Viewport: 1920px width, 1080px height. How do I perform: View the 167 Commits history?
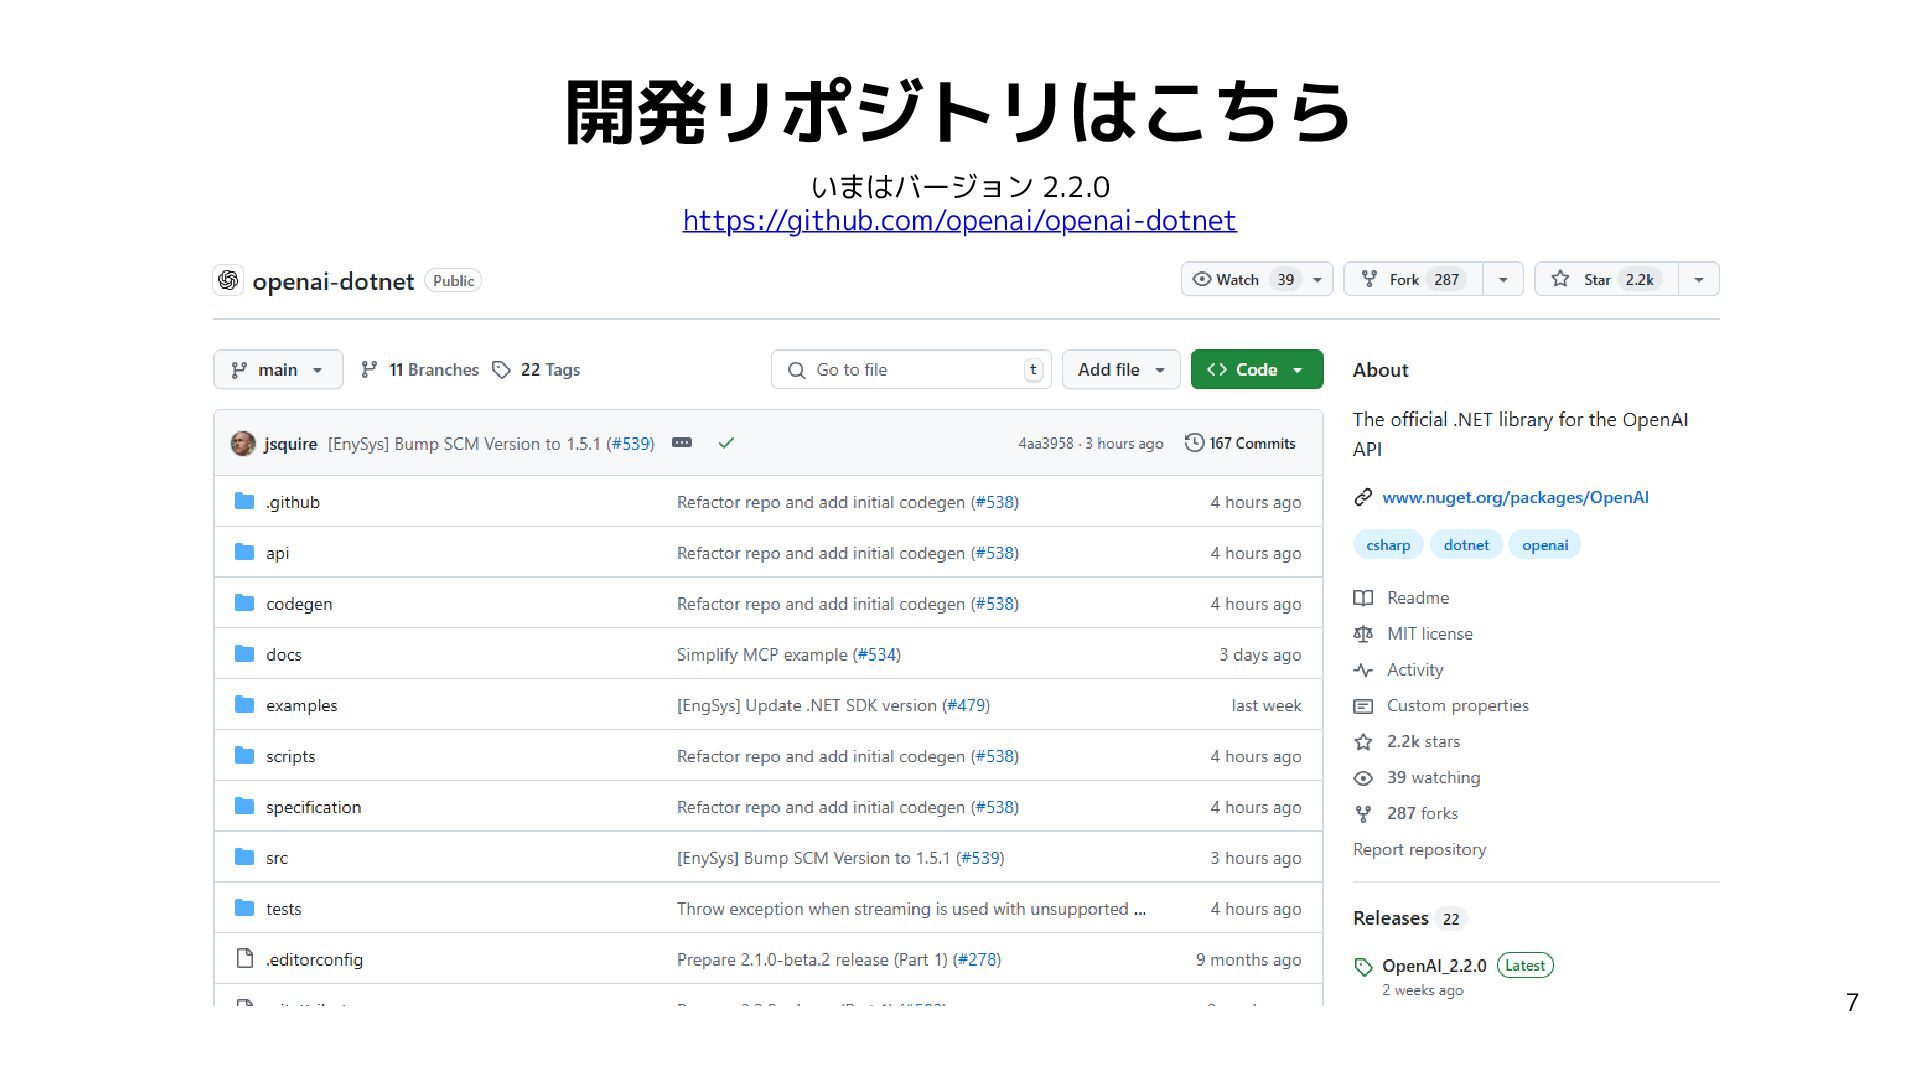(1240, 443)
